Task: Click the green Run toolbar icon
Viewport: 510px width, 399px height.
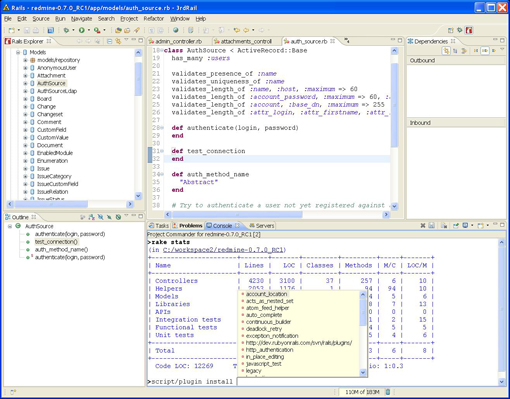Action: pyautogui.click(x=82, y=30)
